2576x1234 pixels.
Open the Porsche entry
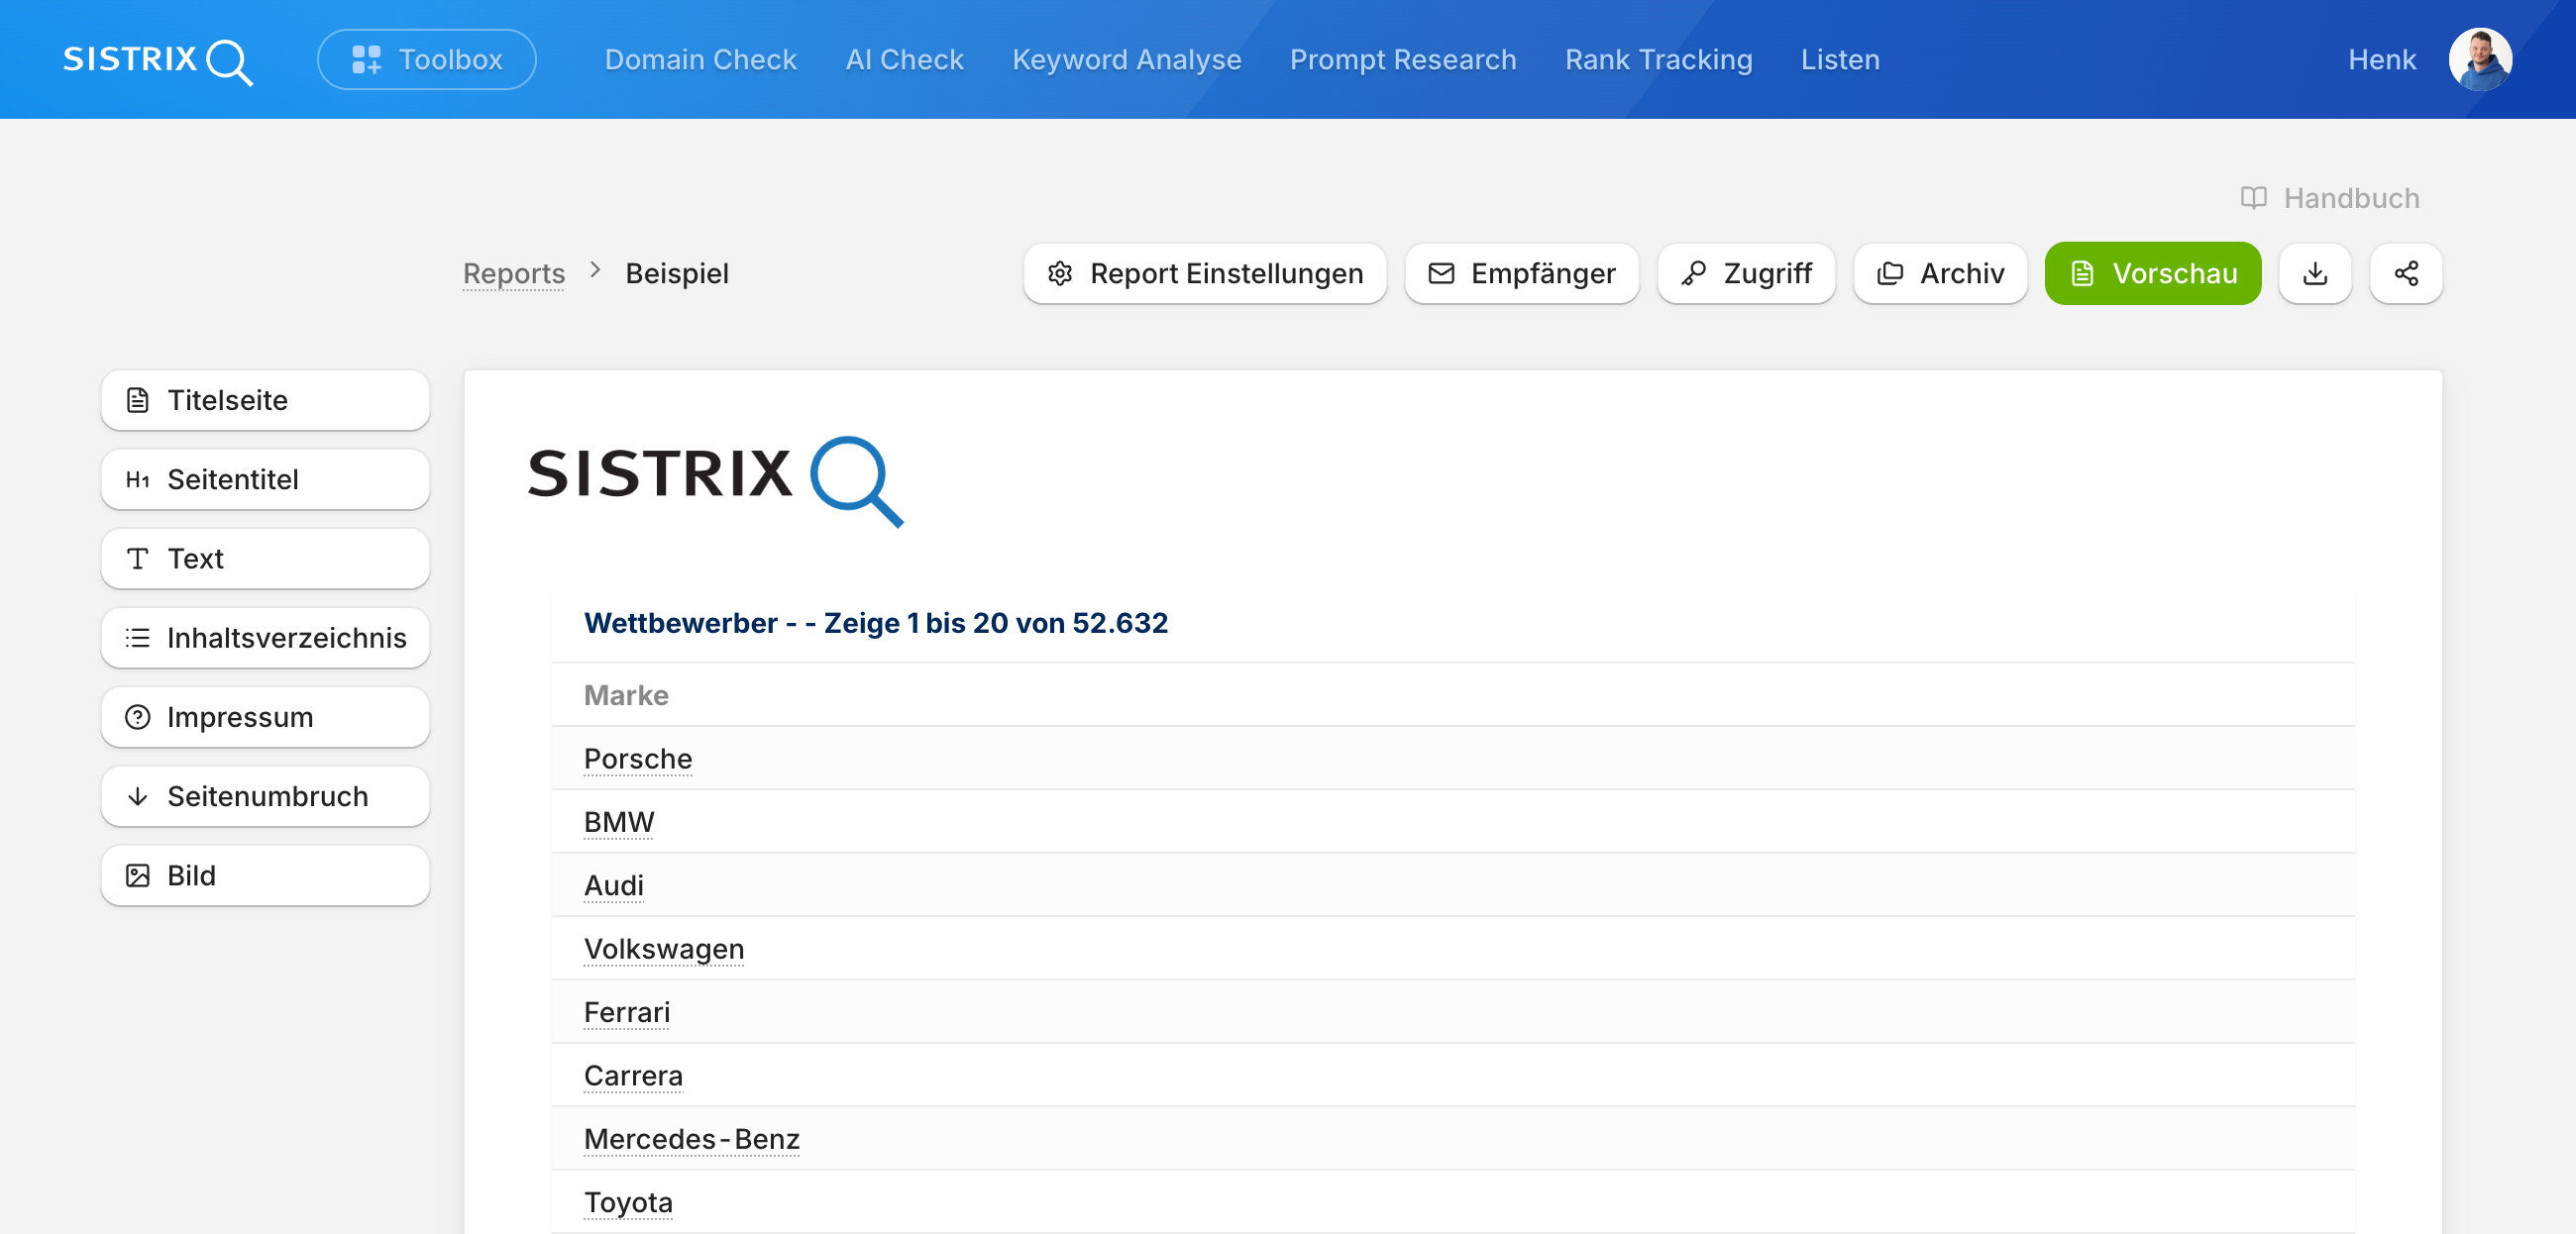click(638, 759)
